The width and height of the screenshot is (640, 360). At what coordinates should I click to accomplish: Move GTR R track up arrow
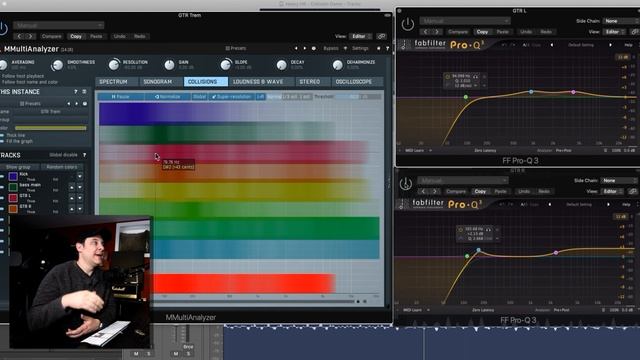tap(72, 209)
